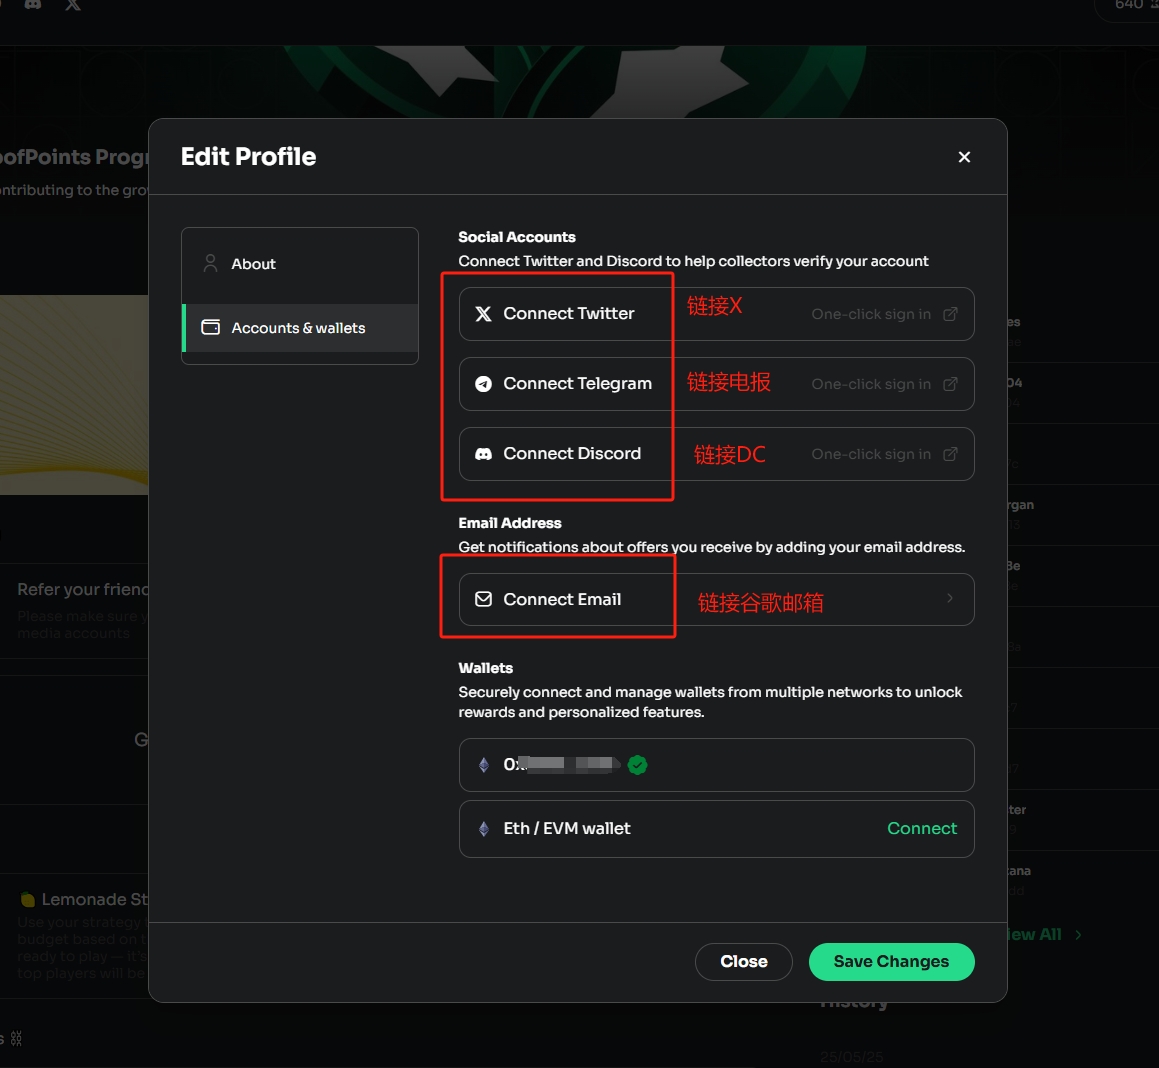Select the Accounts & wallets tab
The width and height of the screenshot is (1159, 1068).
coord(298,328)
